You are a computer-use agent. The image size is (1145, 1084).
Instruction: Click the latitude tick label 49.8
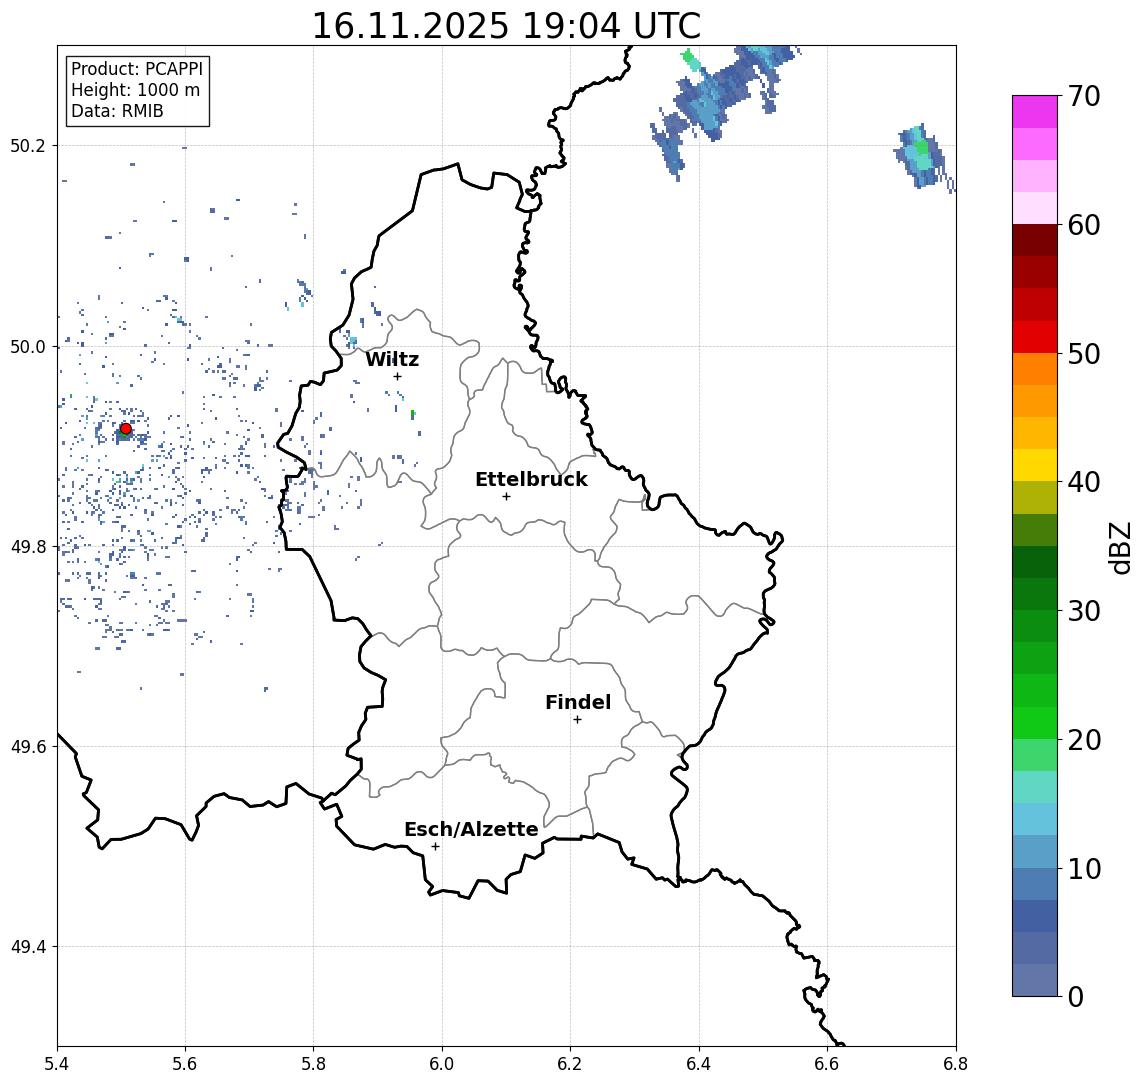(28, 546)
